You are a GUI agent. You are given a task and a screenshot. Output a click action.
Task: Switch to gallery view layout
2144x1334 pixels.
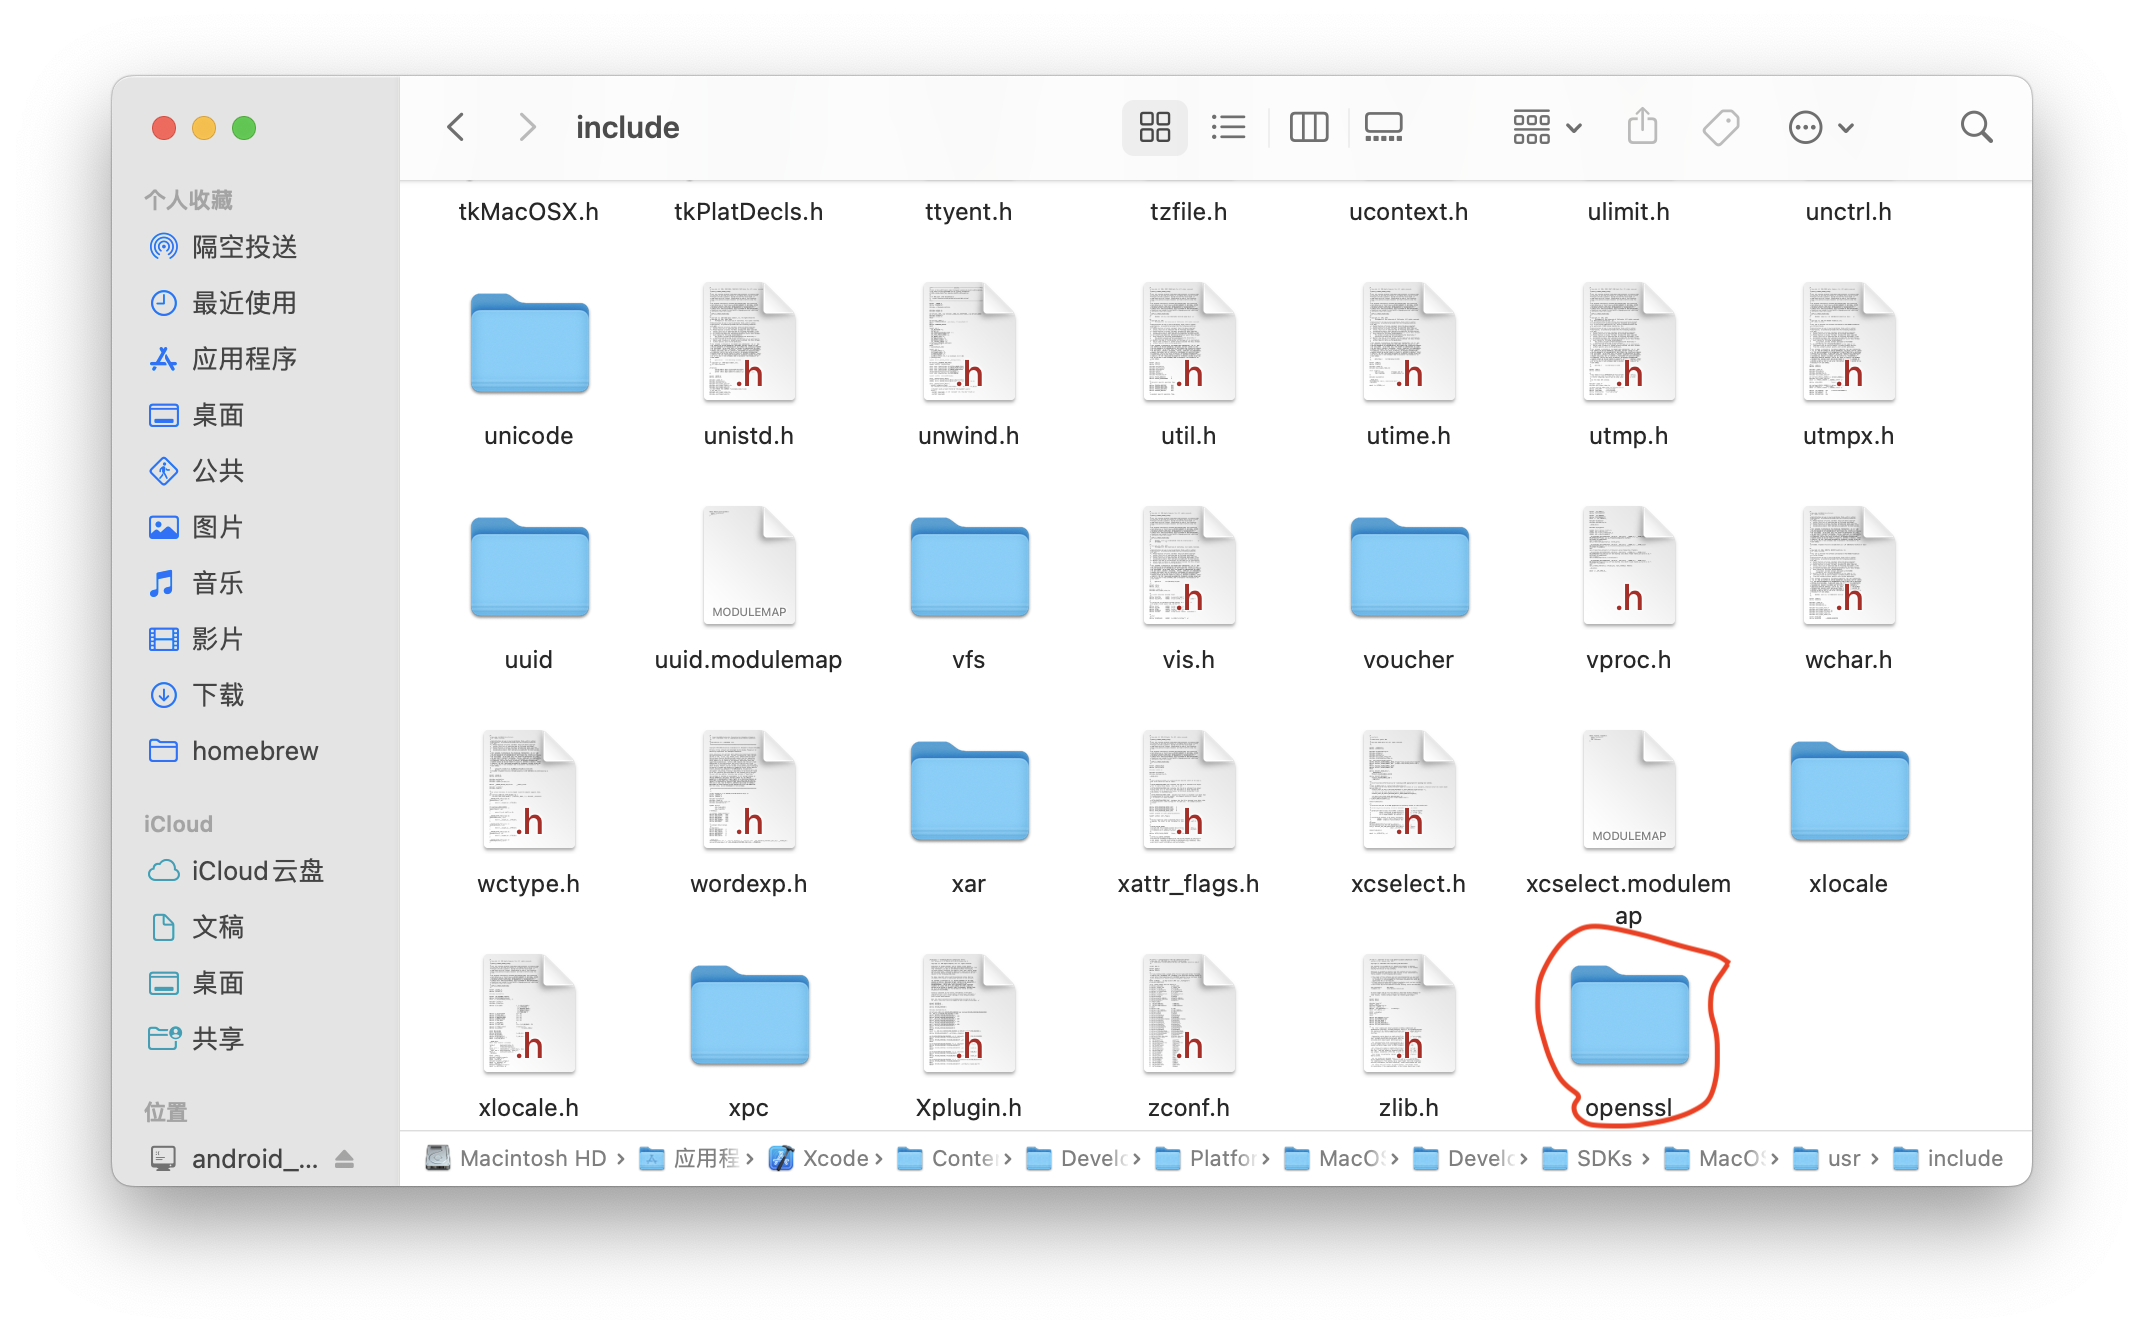click(1382, 129)
